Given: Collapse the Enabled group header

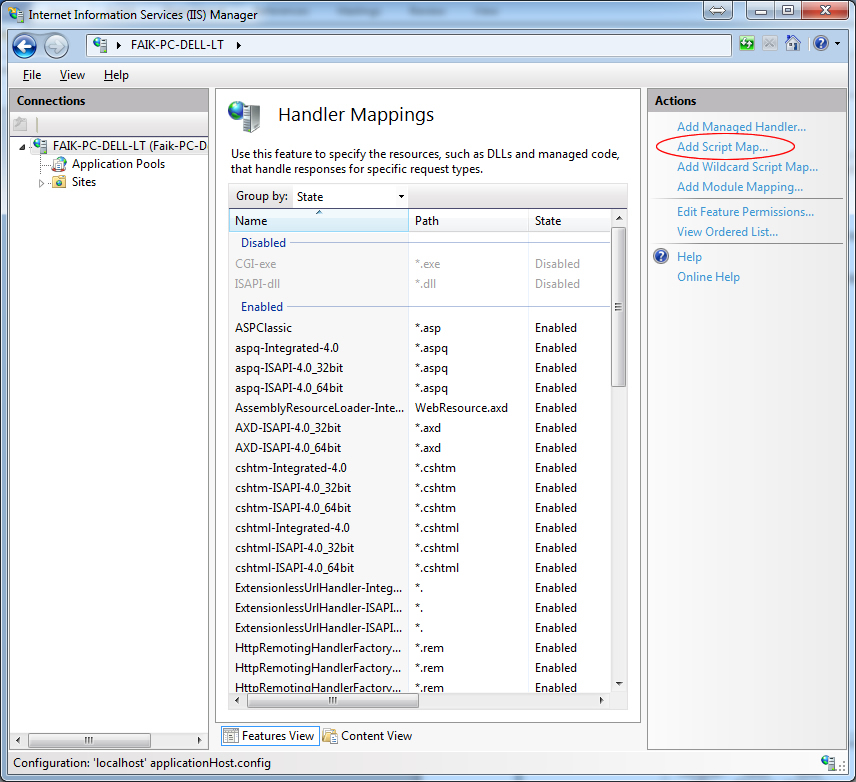Looking at the screenshot, I should tap(261, 306).
